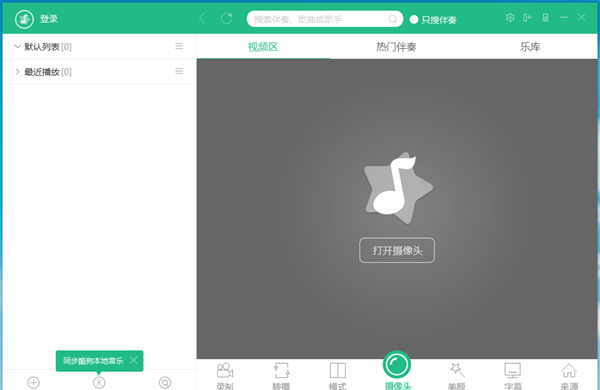Focus the search field for 伴奏 and songs

click(x=324, y=19)
